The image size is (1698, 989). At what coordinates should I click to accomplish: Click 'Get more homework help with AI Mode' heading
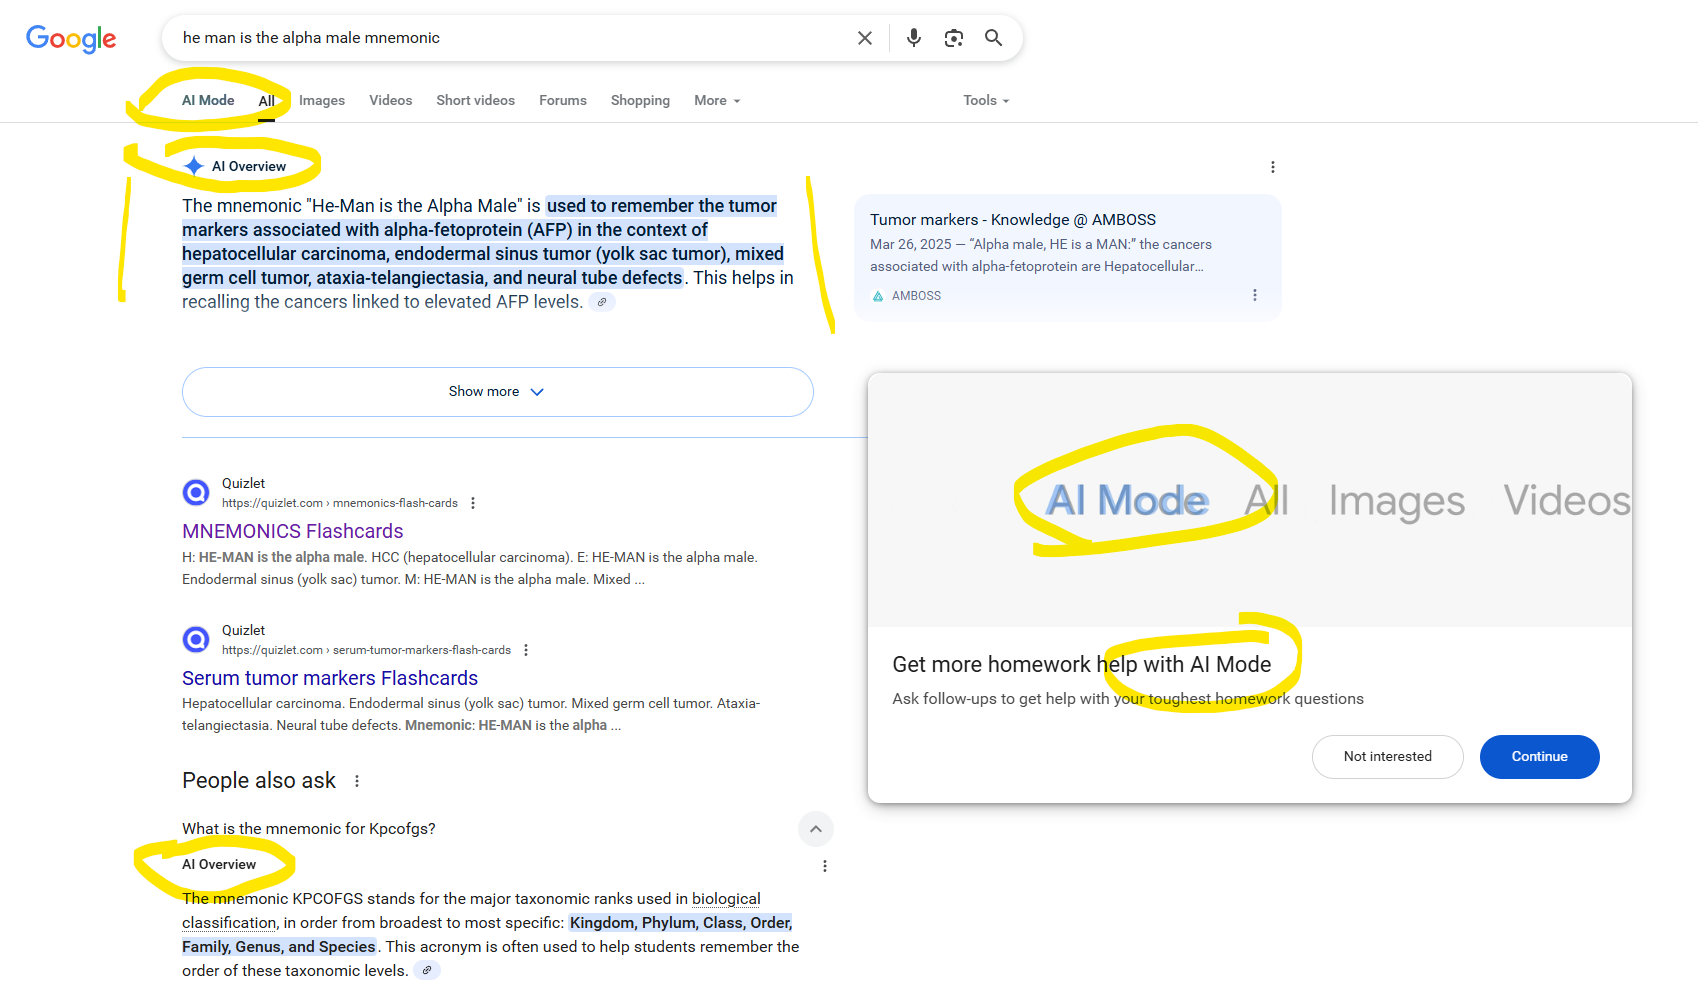[x=1082, y=665]
